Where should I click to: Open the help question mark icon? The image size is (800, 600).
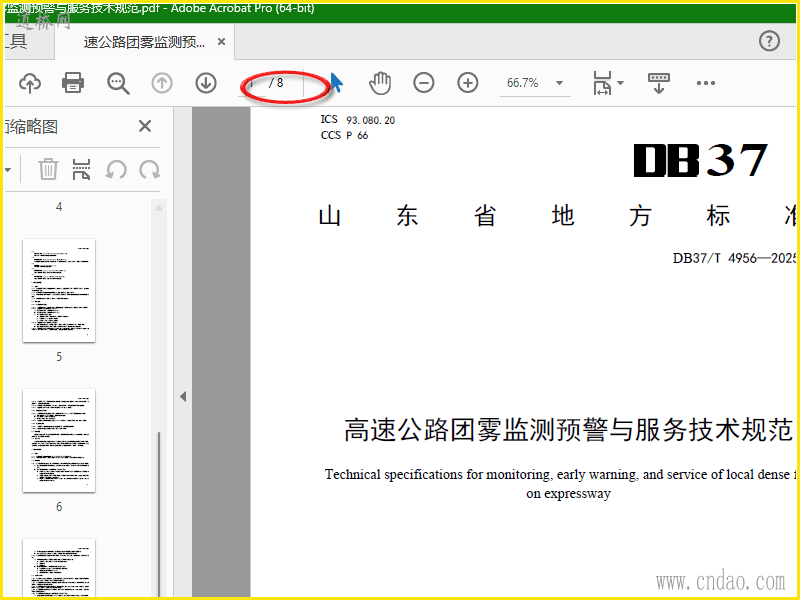[x=769, y=41]
